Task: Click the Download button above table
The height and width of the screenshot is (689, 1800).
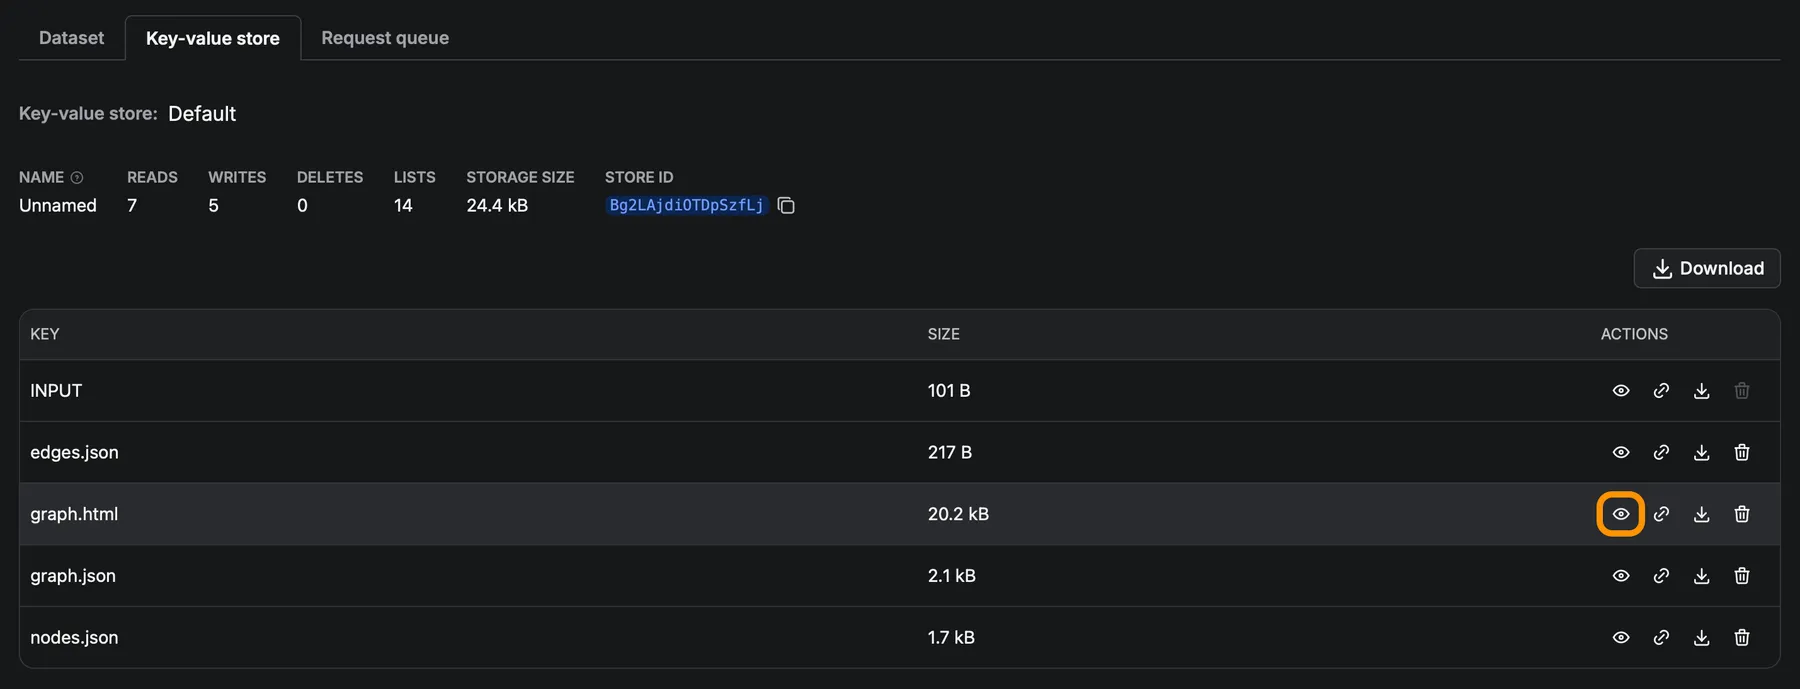Action: pyautogui.click(x=1706, y=268)
